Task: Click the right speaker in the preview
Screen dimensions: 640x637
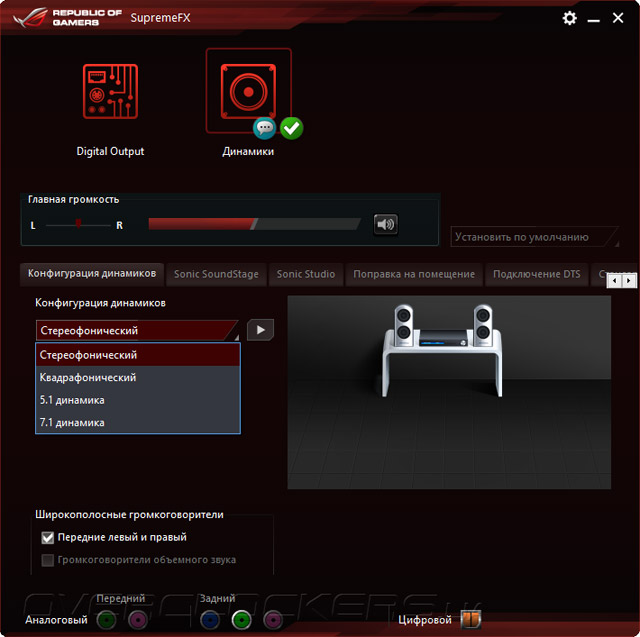Action: click(x=483, y=325)
